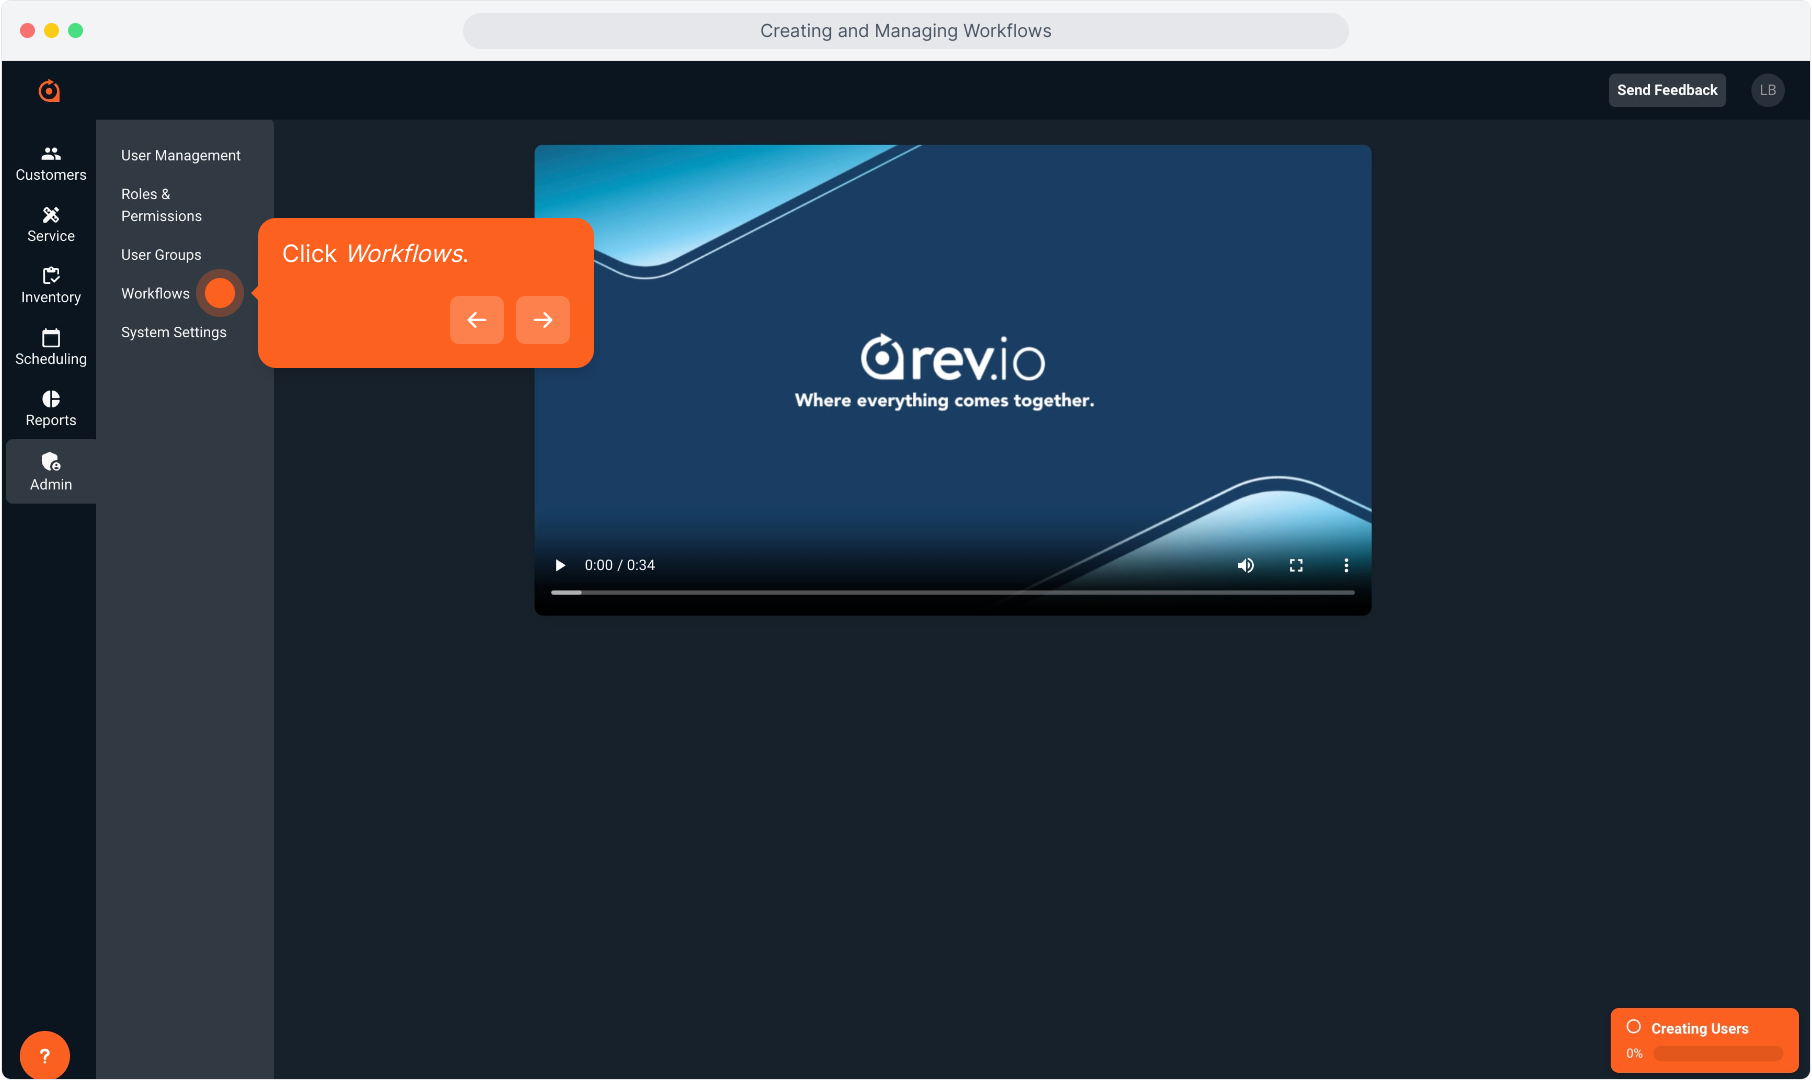Image resolution: width=1812 pixels, height=1080 pixels.
Task: Close the window with the red button
Action: click(x=28, y=31)
